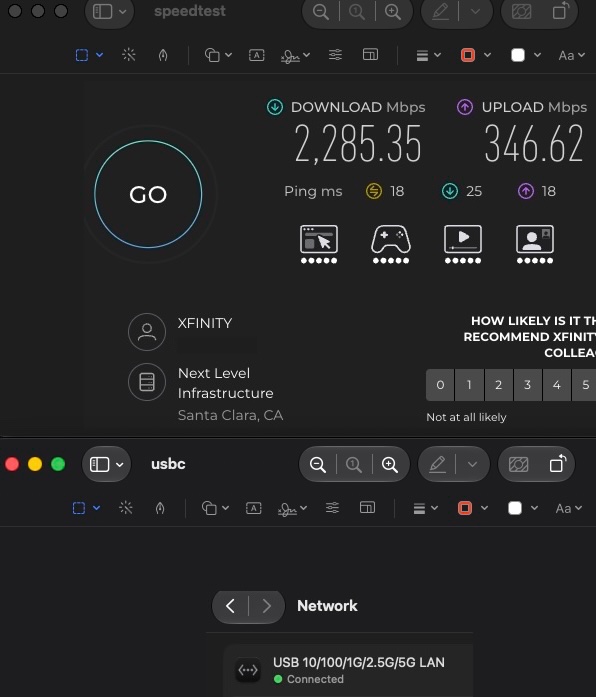Image resolution: width=596 pixels, height=697 pixels.
Task: Click the idle ping icon showing 18
Action: (x=374, y=191)
